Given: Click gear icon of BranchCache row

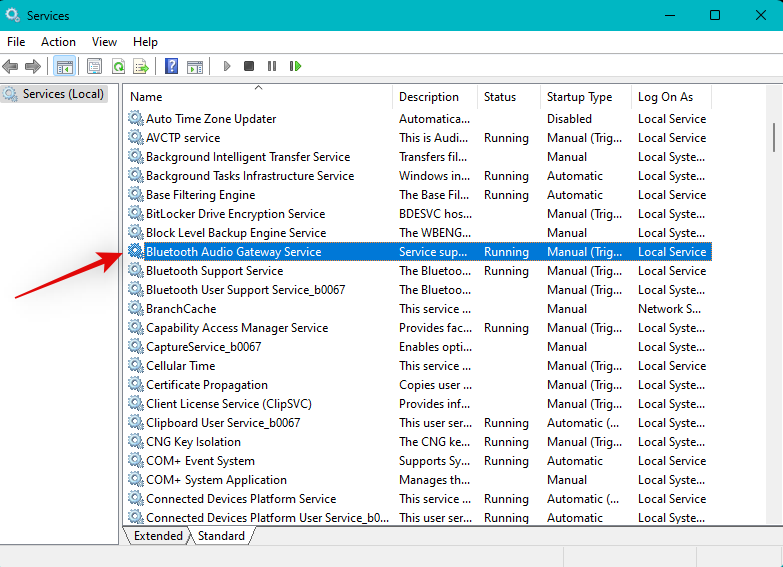Looking at the screenshot, I should pos(135,308).
